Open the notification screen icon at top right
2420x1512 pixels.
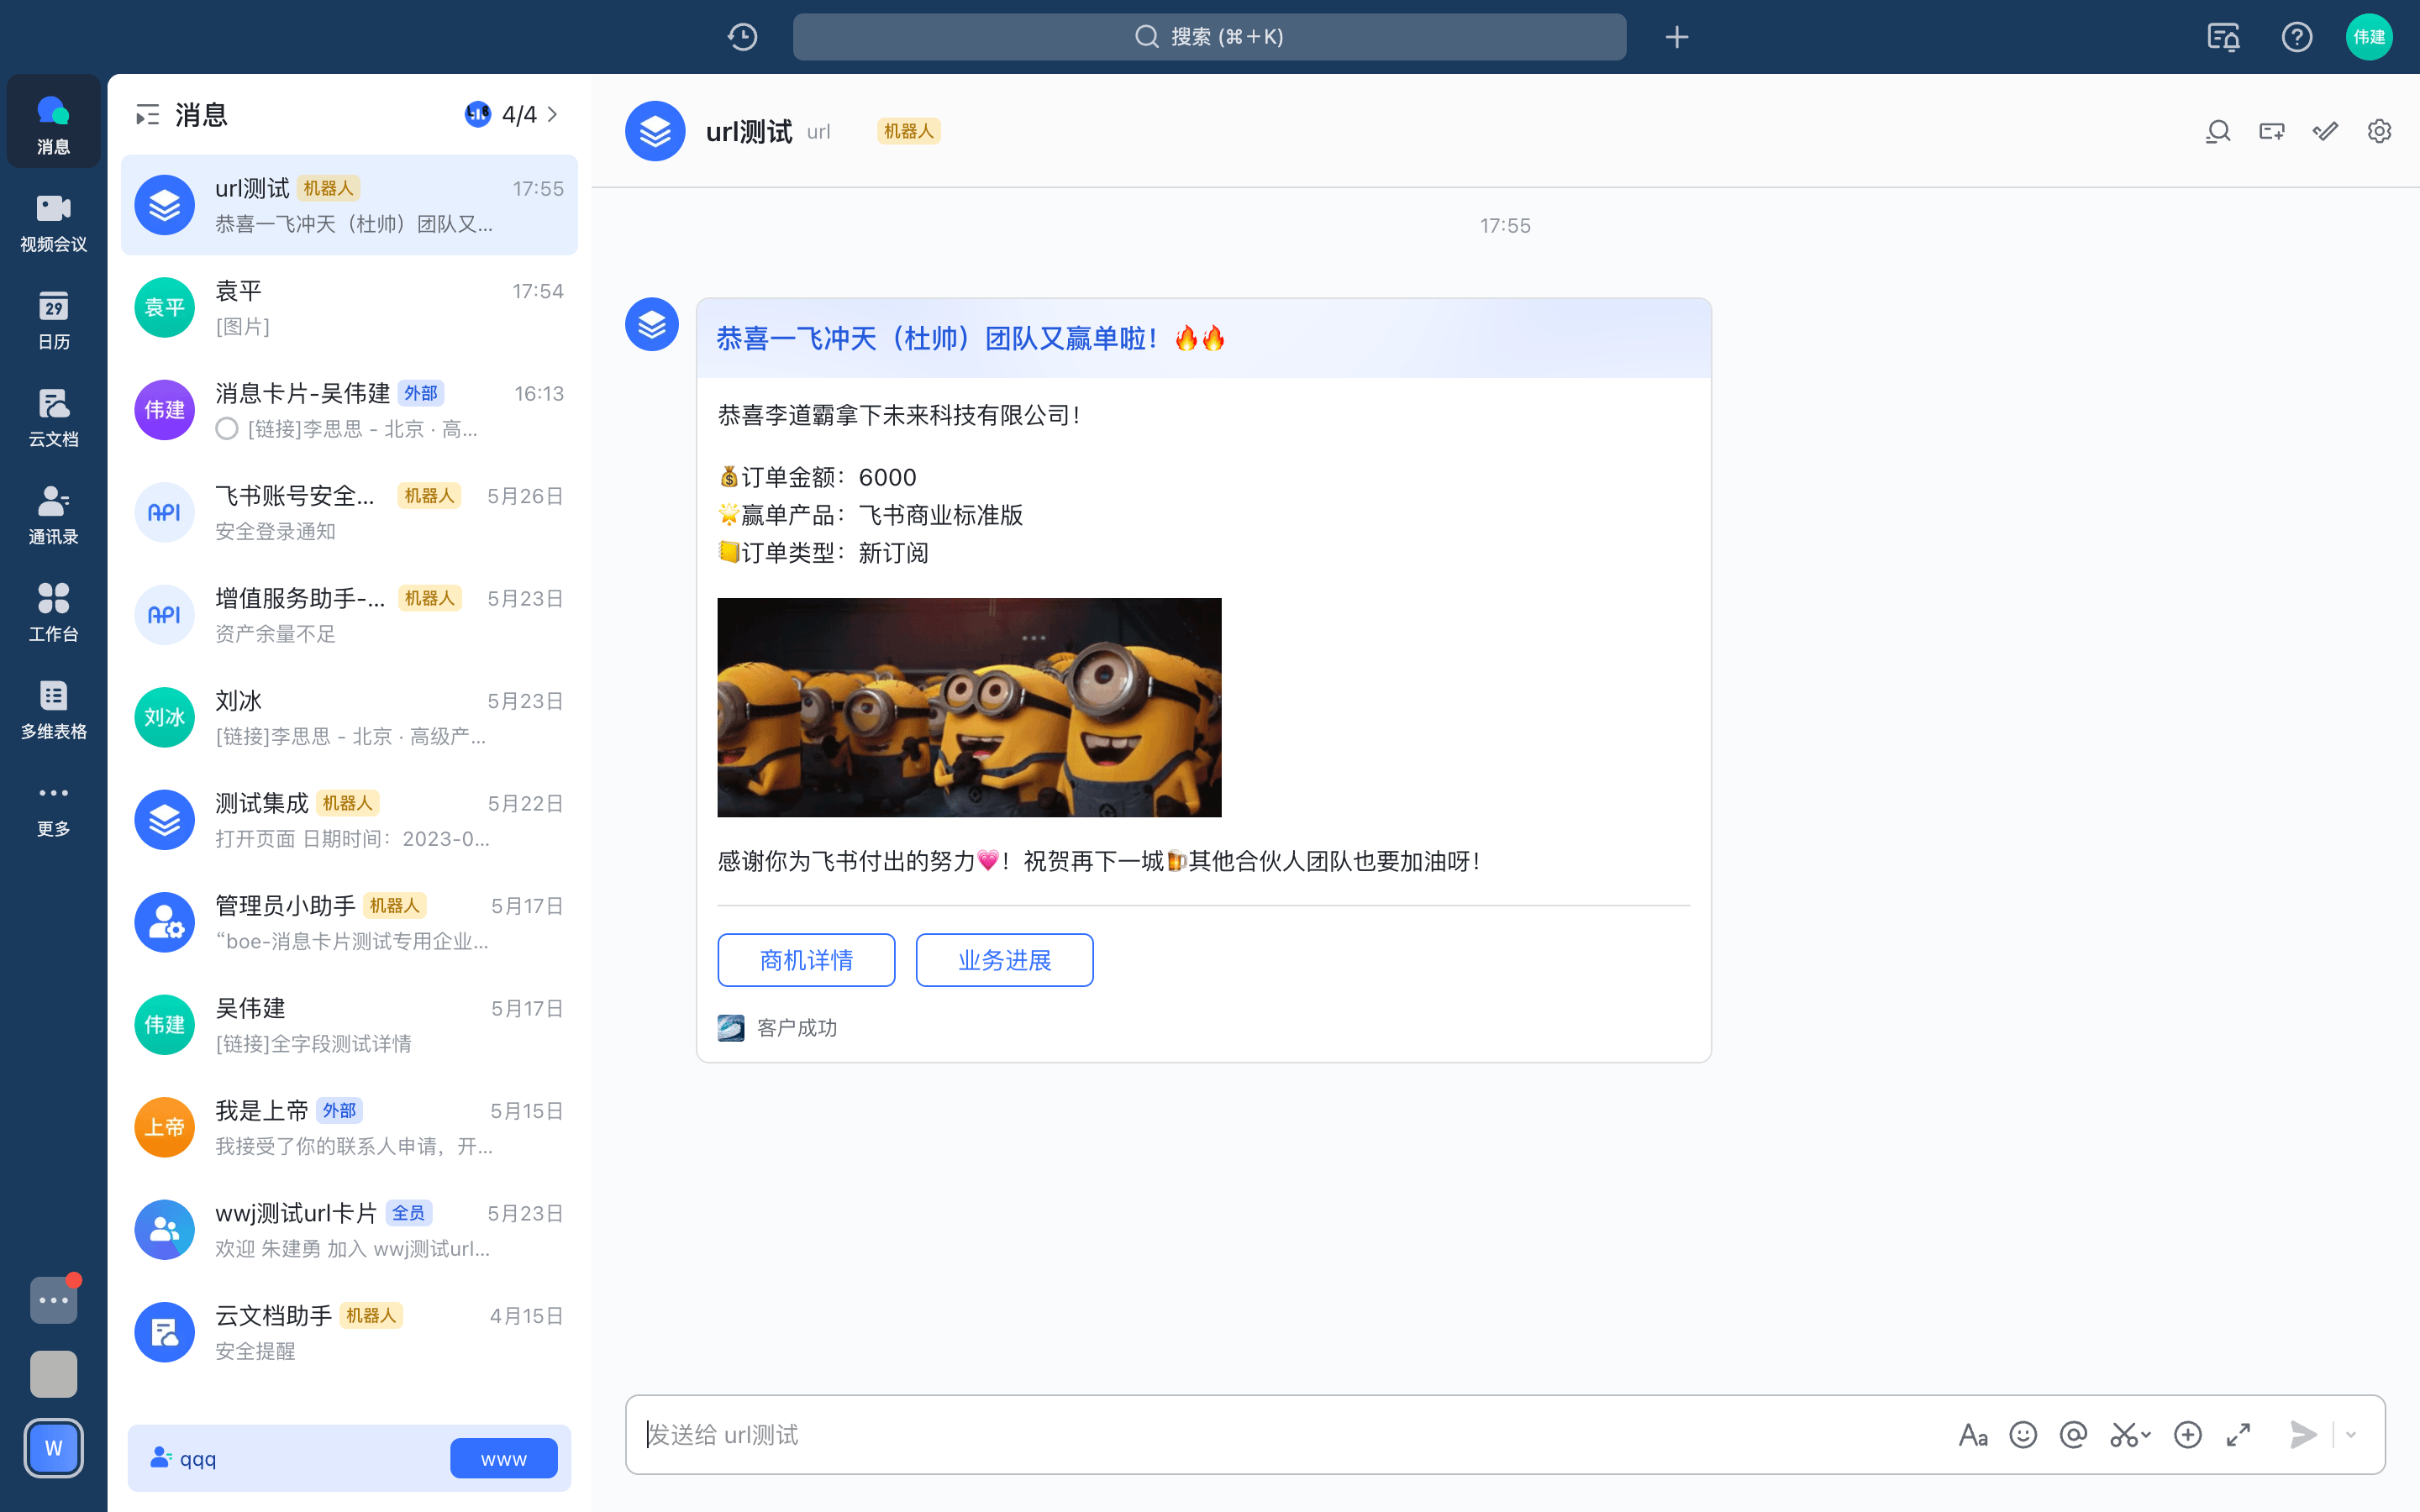pos(2223,37)
